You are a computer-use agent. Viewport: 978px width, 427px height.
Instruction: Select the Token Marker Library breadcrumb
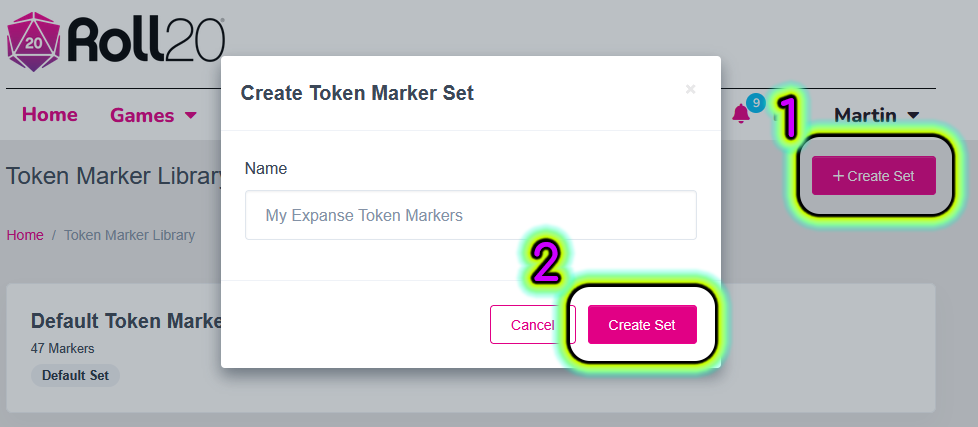point(129,235)
